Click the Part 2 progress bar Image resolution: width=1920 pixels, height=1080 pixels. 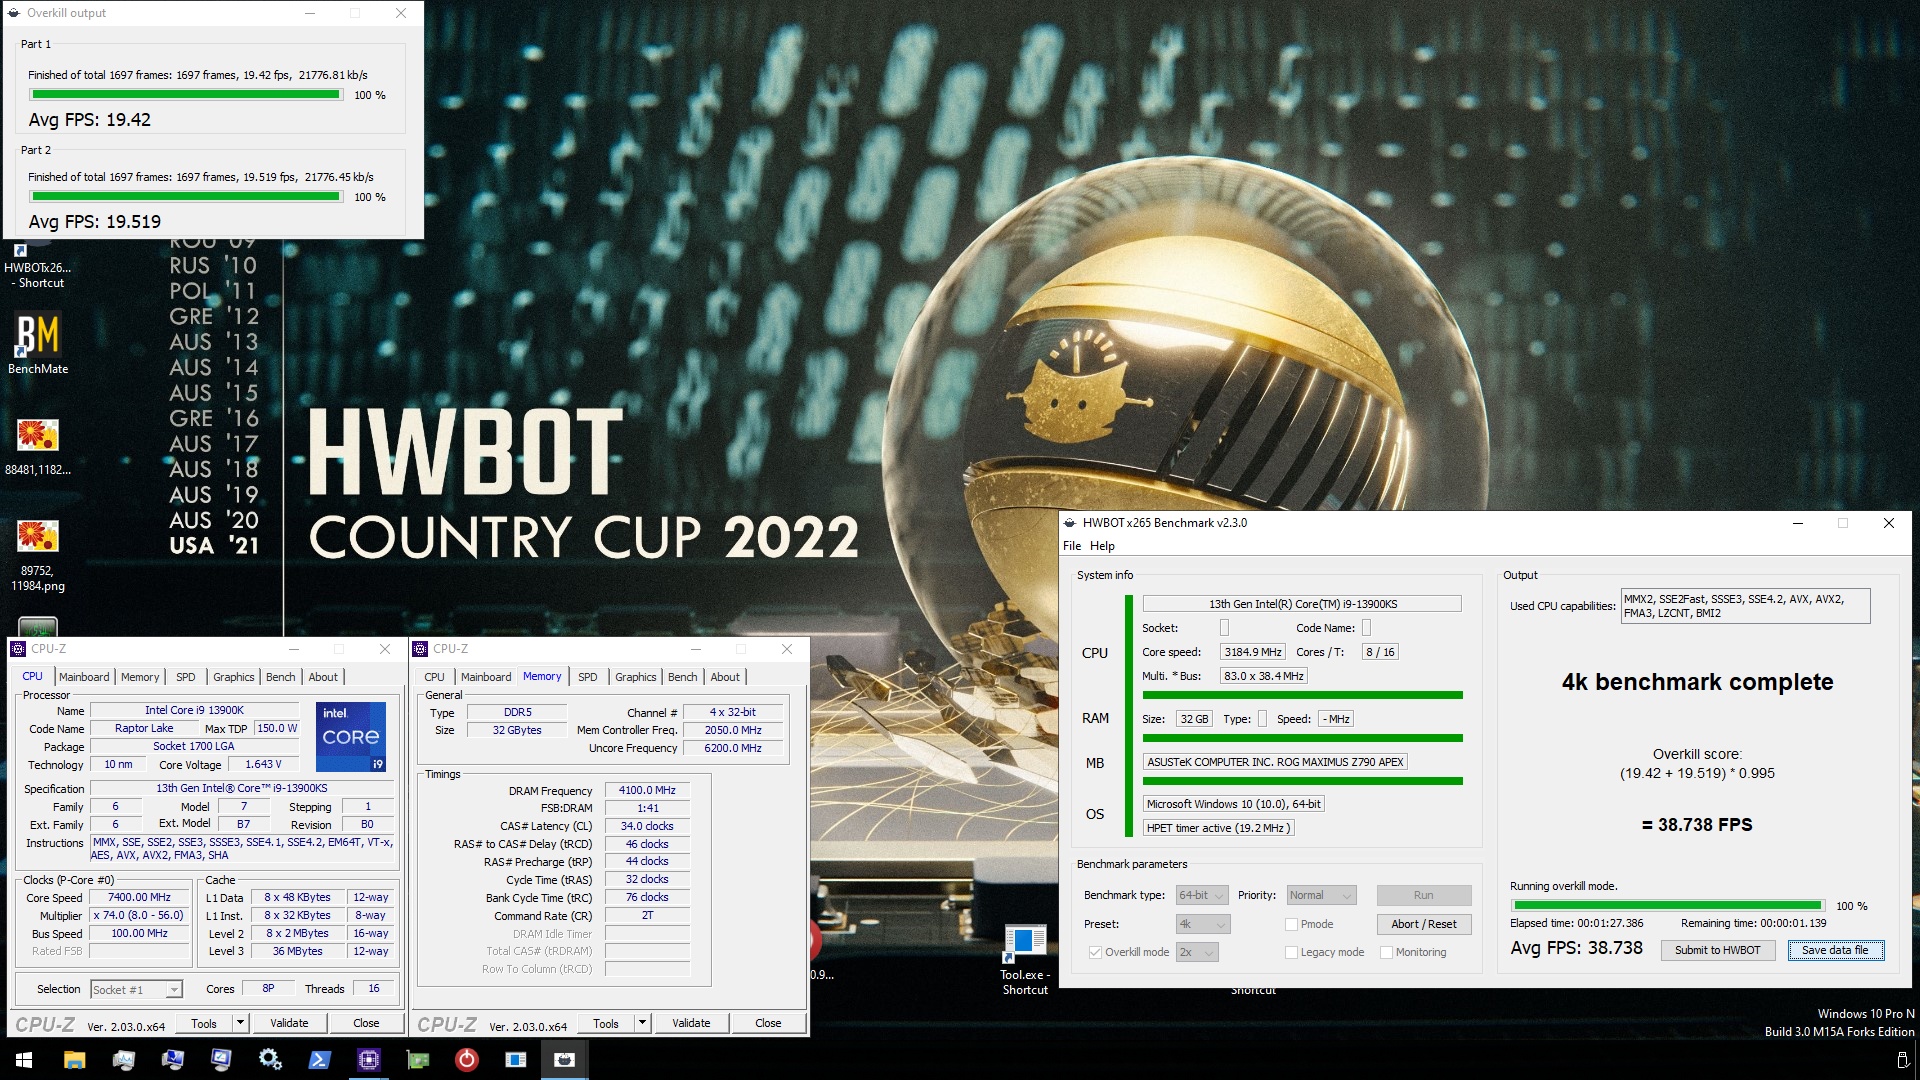coord(186,197)
